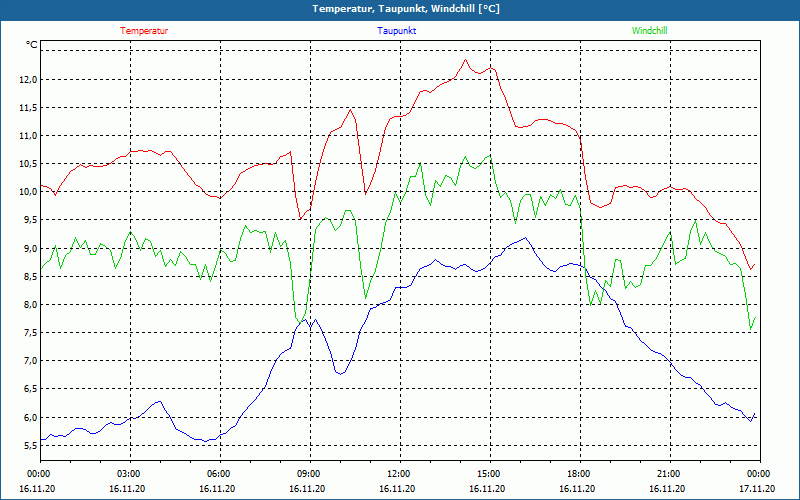This screenshot has height=500, width=800.
Task: Click the blue Taupunkt legend label
Action: [396, 31]
